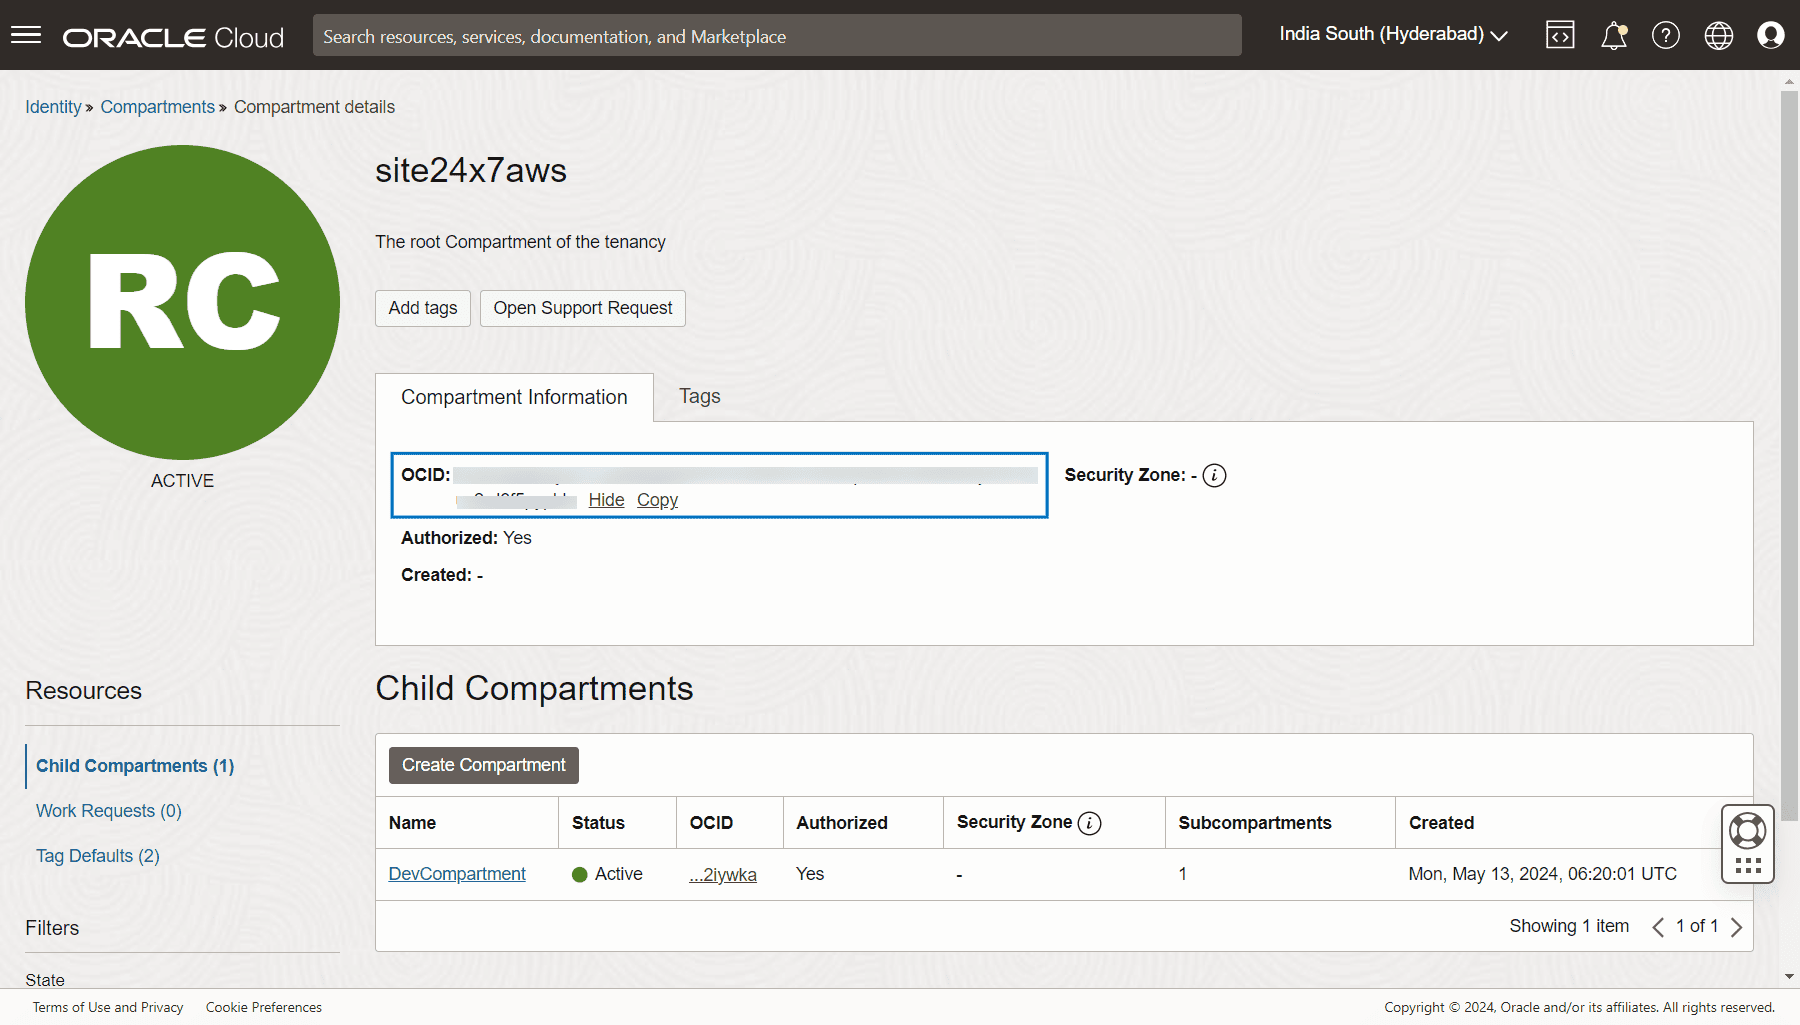Click the search resources input field
Viewport: 1800px width, 1025px height.
pos(776,36)
